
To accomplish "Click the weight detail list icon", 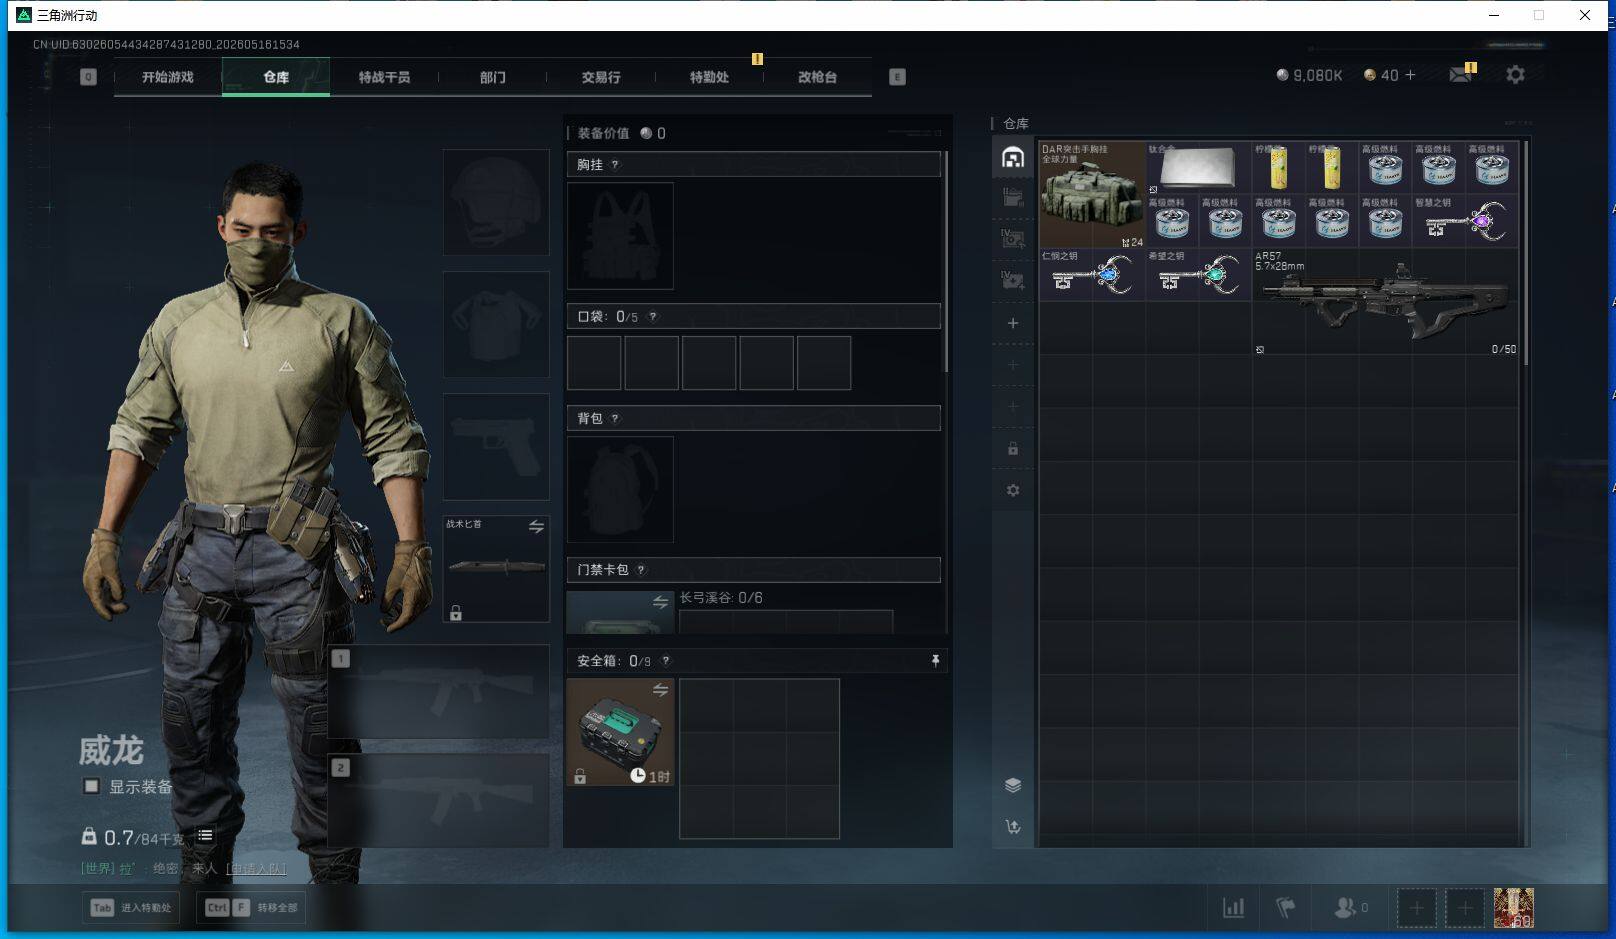I will [x=205, y=836].
